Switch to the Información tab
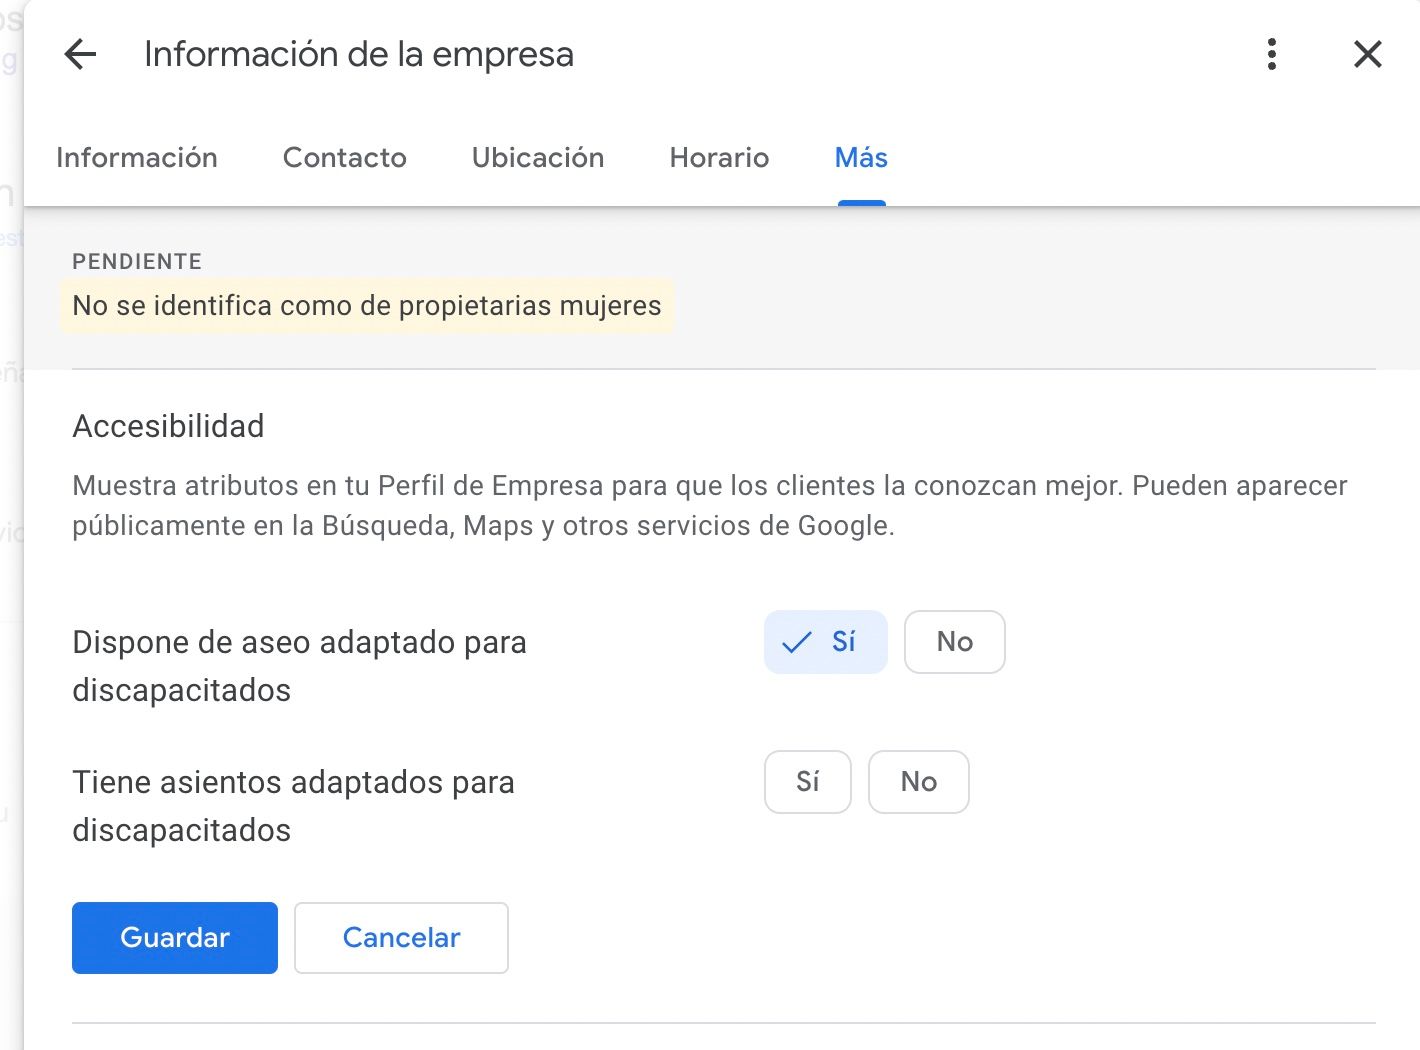Viewport: 1420px width, 1050px height. tap(137, 158)
